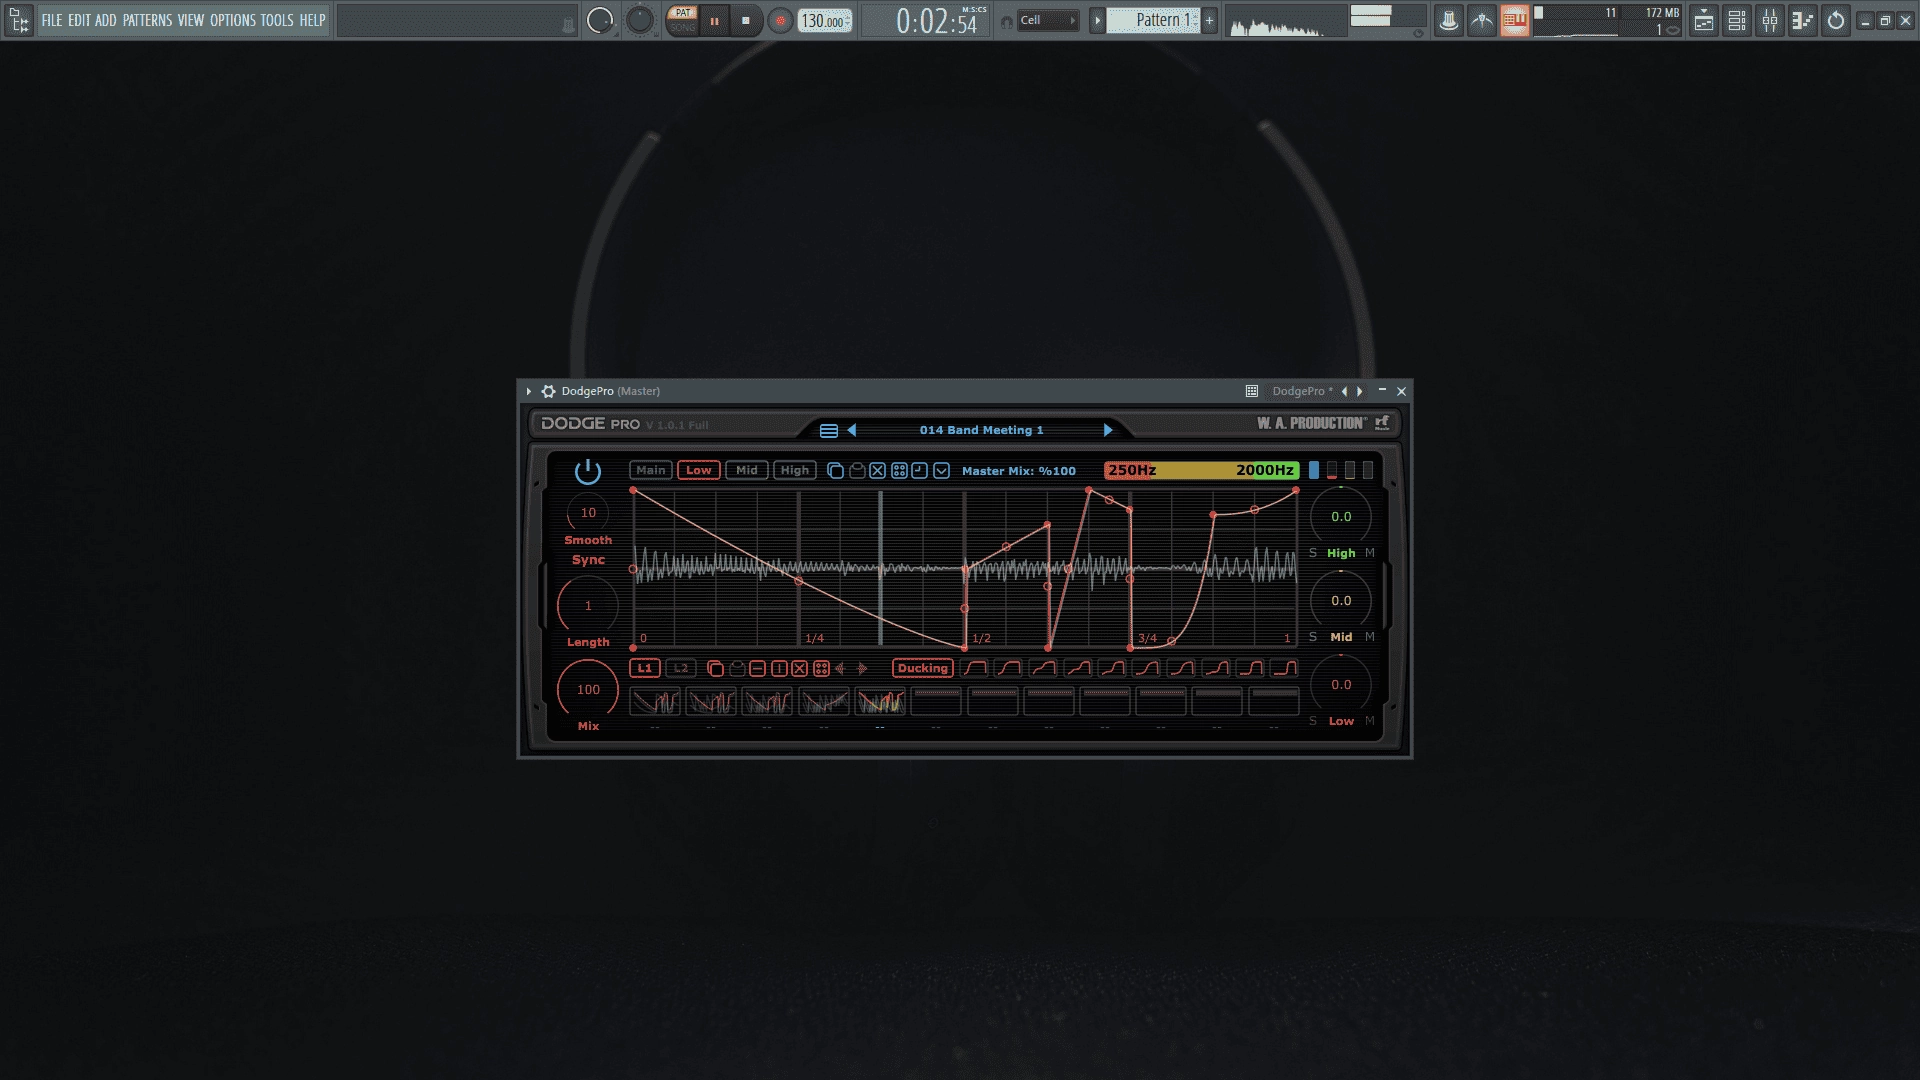Click the Ducking mode button
1920x1080 pixels.
coord(922,668)
